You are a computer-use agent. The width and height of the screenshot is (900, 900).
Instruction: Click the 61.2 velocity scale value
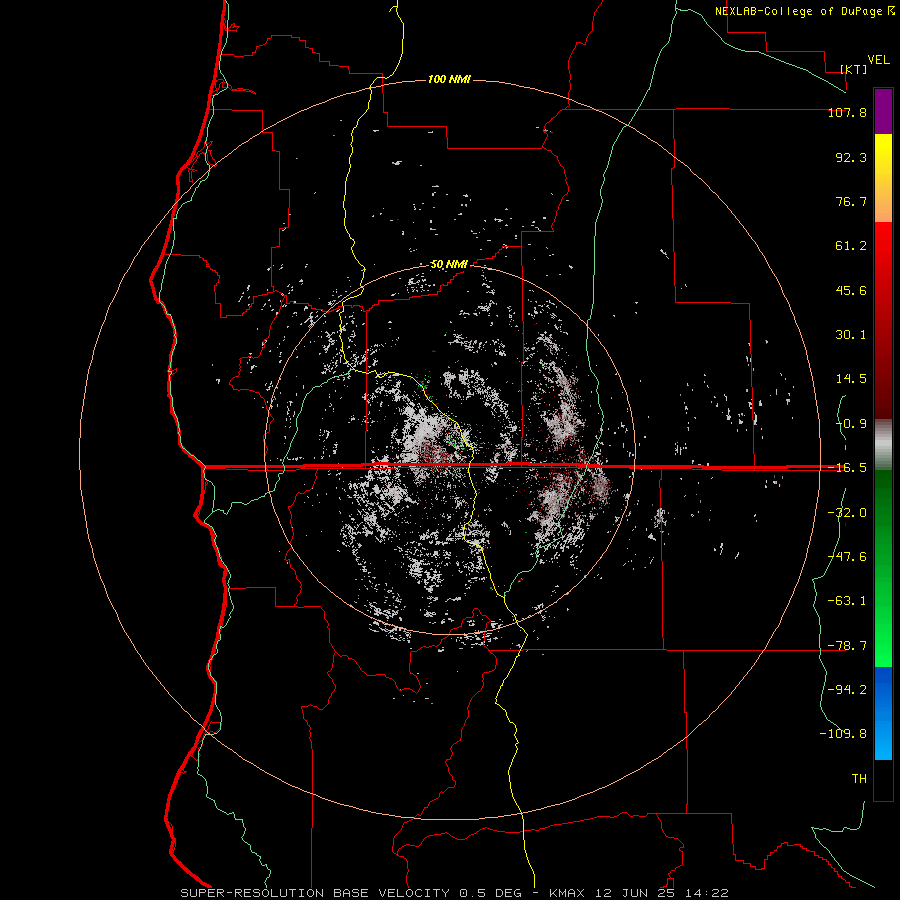click(x=851, y=246)
